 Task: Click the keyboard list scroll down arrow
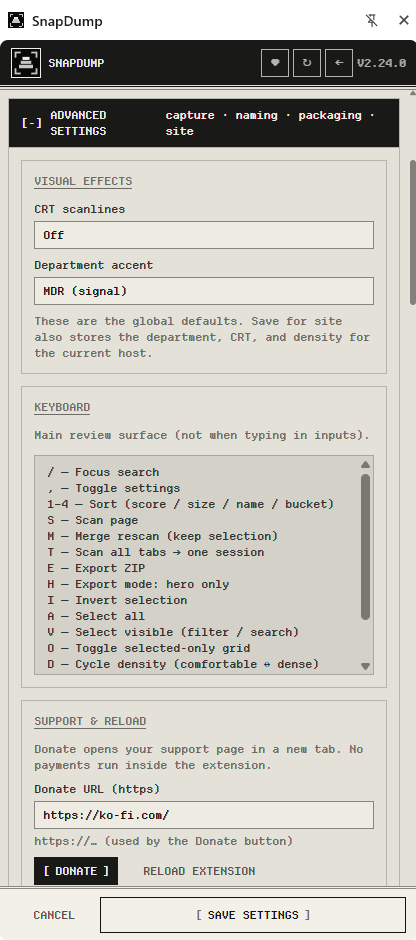point(366,666)
